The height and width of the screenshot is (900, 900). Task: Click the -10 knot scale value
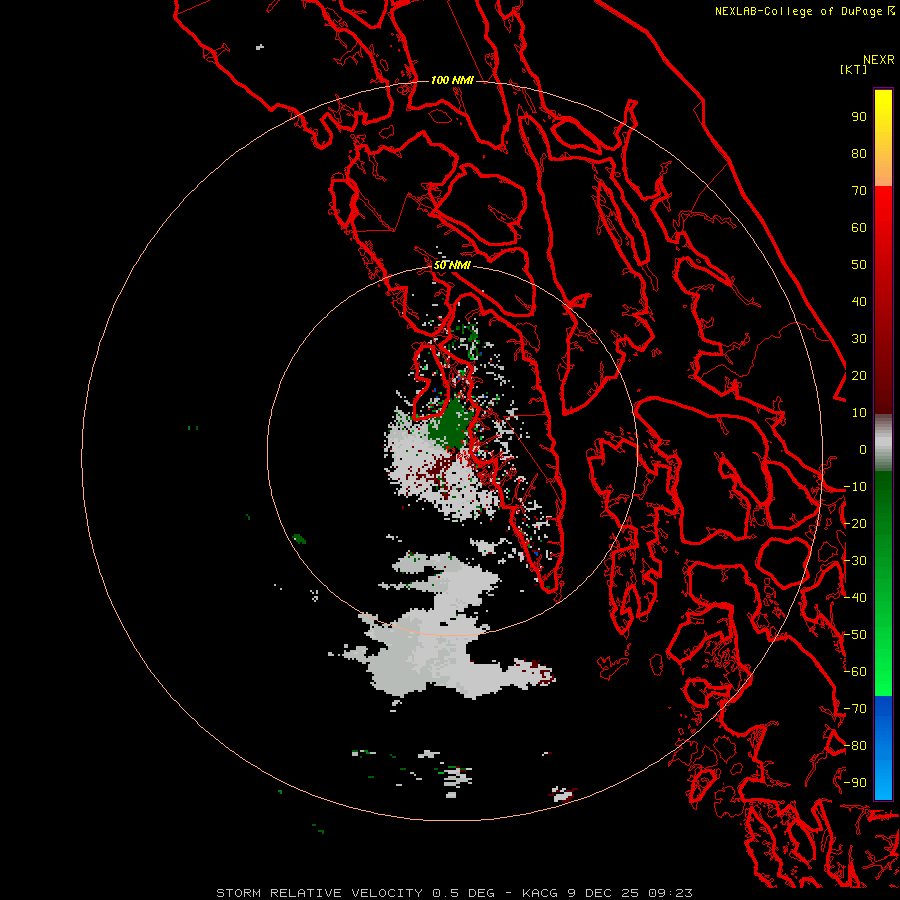pyautogui.click(x=855, y=487)
